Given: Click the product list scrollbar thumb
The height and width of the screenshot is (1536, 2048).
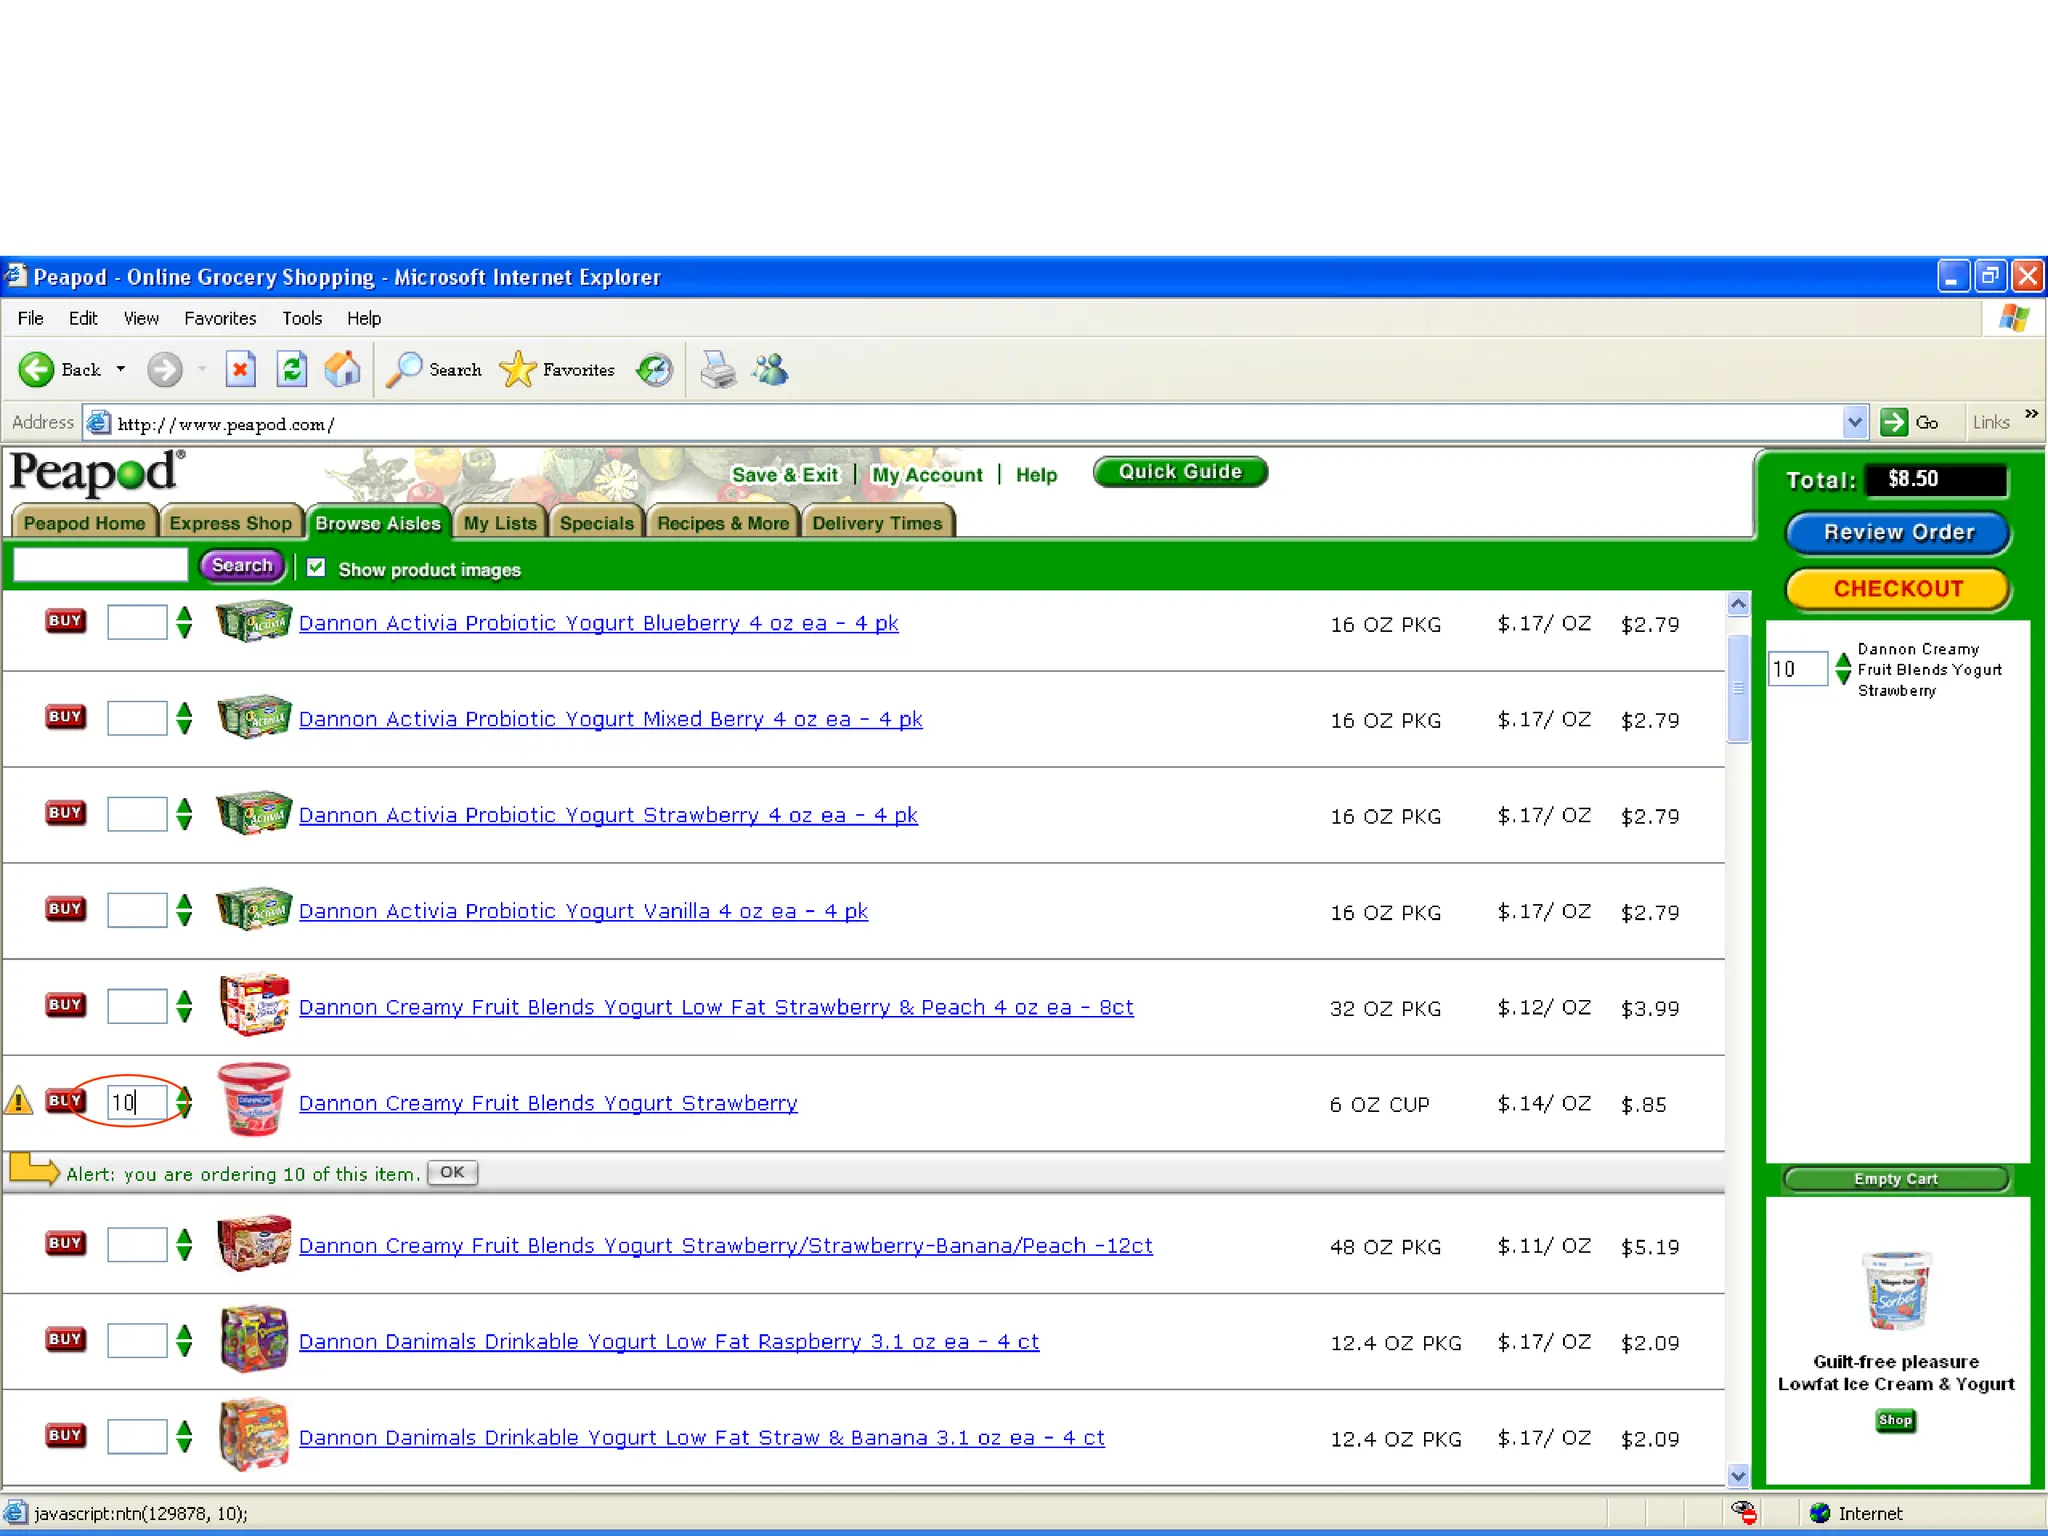Looking at the screenshot, I should click(1738, 688).
